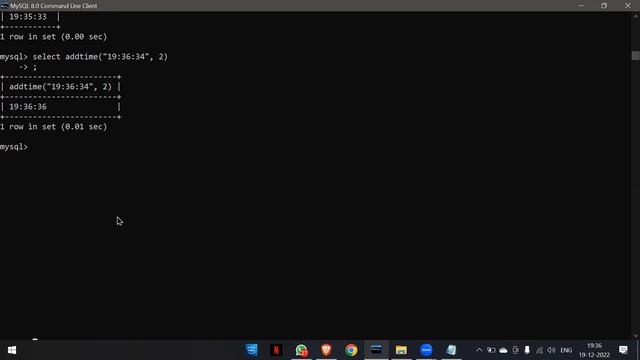Click the microphone tray icon
Image resolution: width=640 pixels, height=360 pixels.
[527, 350]
